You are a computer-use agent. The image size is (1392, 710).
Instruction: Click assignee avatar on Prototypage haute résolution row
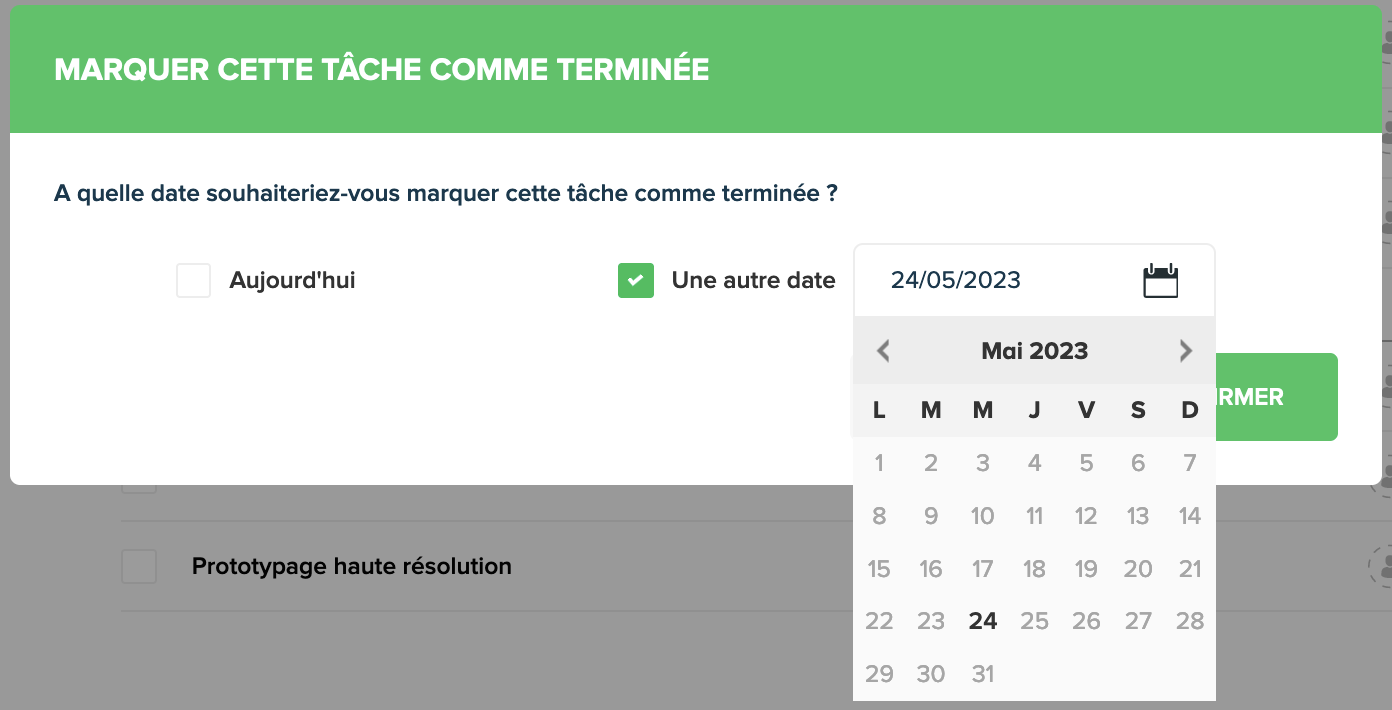(1381, 566)
